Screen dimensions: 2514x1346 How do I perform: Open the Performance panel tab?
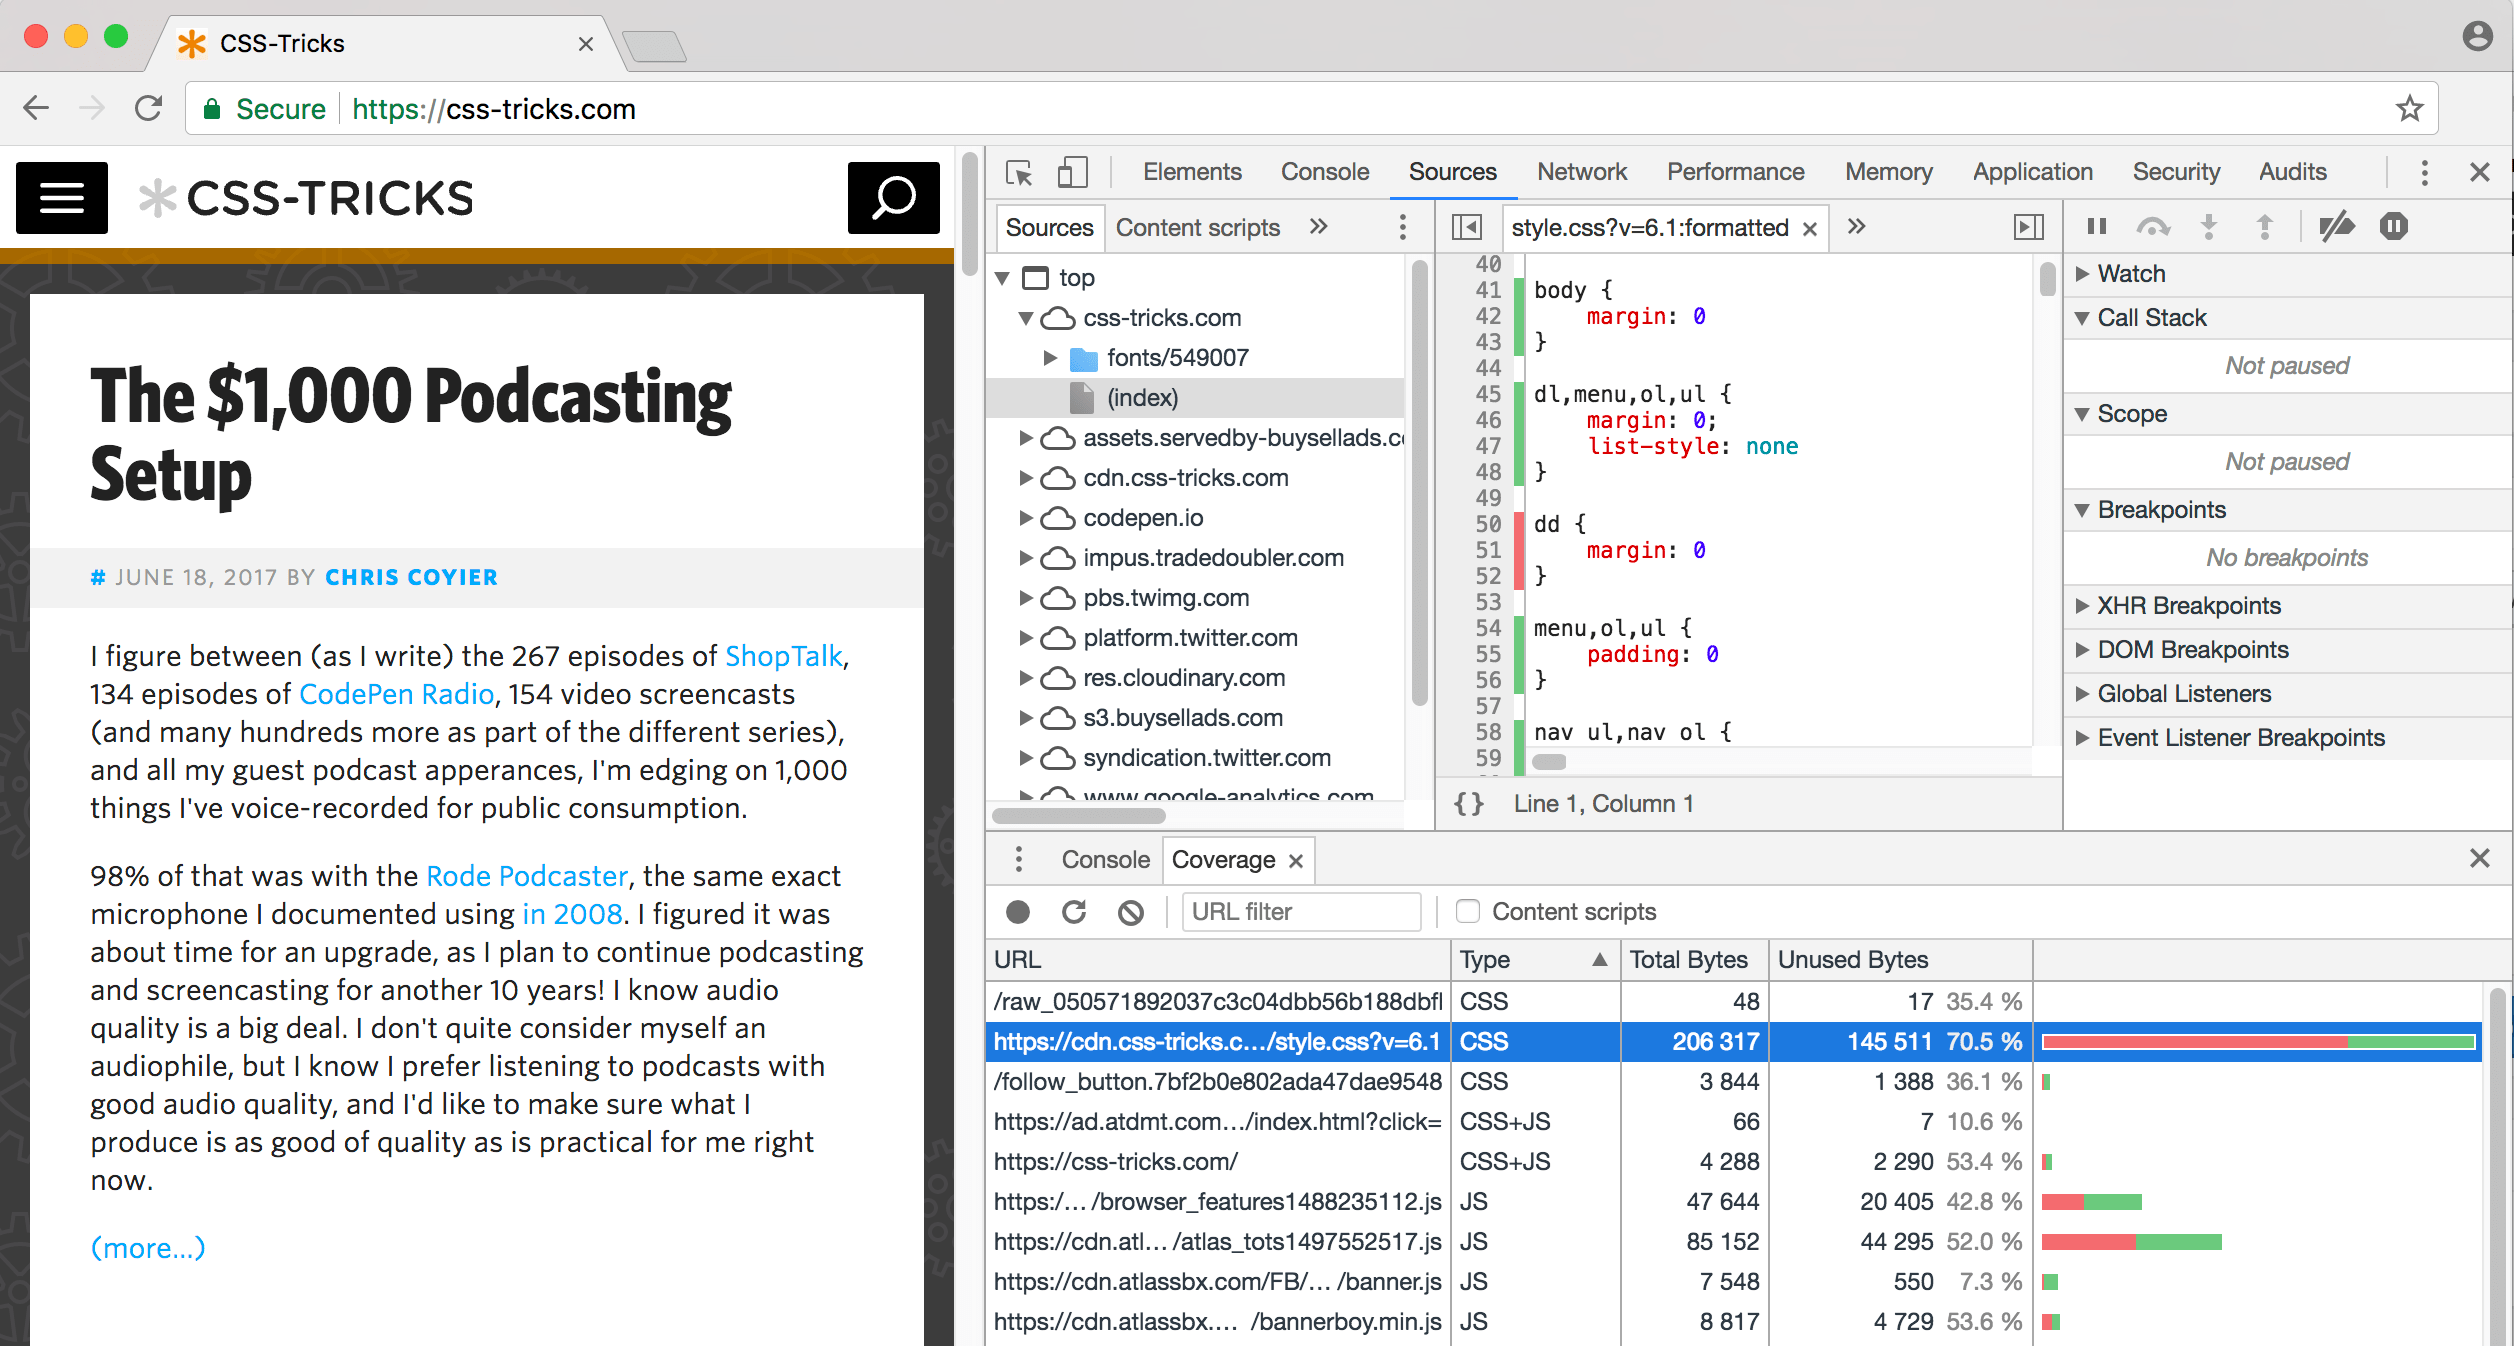[x=1735, y=172]
